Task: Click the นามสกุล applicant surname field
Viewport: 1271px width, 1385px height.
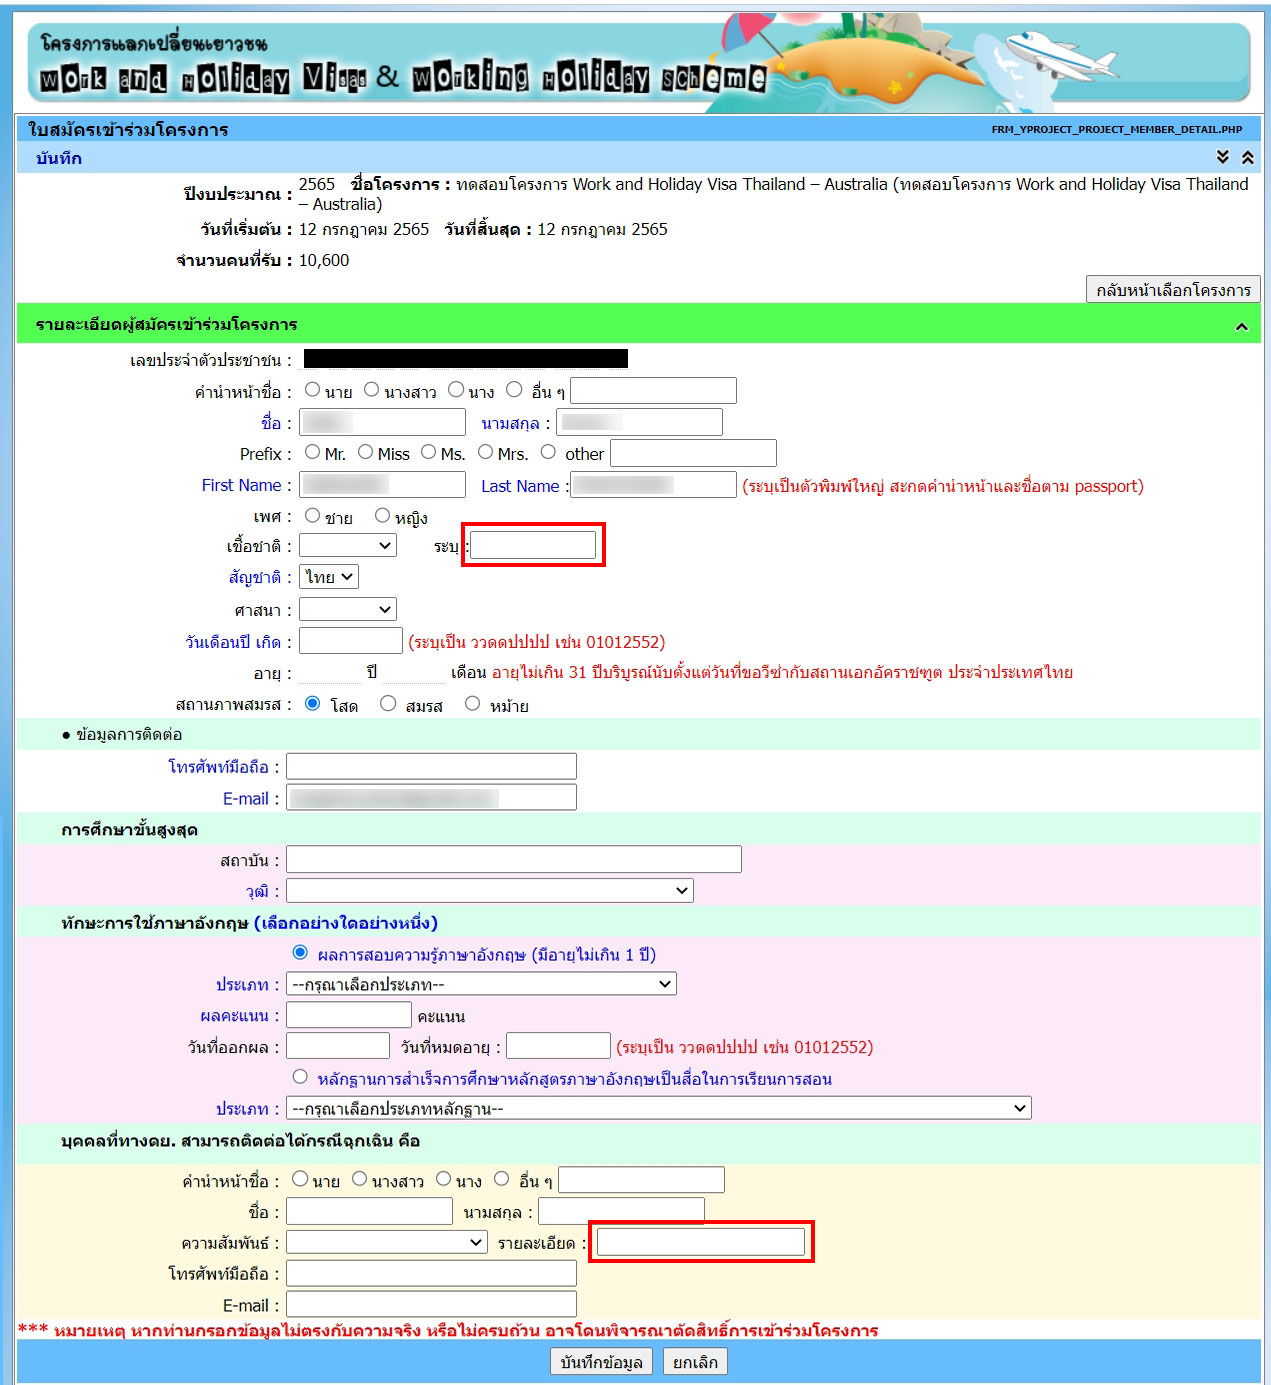Action: [639, 423]
